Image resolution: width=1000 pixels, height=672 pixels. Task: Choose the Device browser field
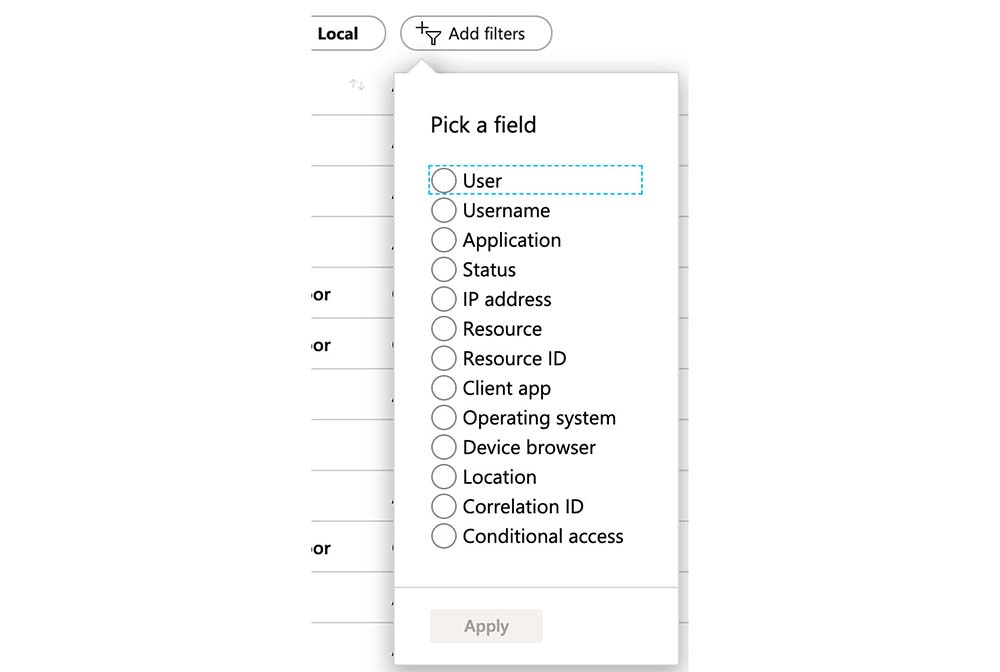(444, 447)
